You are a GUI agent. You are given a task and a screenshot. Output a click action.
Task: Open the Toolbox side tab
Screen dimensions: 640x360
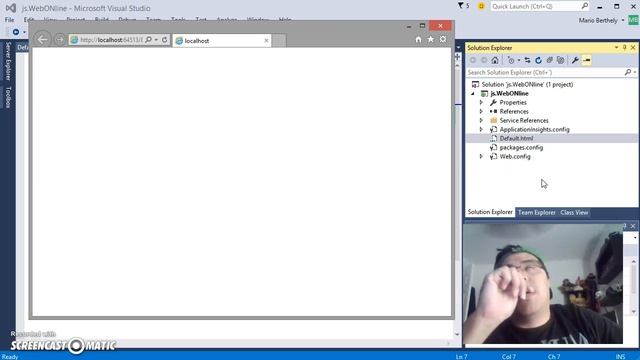pos(8,97)
